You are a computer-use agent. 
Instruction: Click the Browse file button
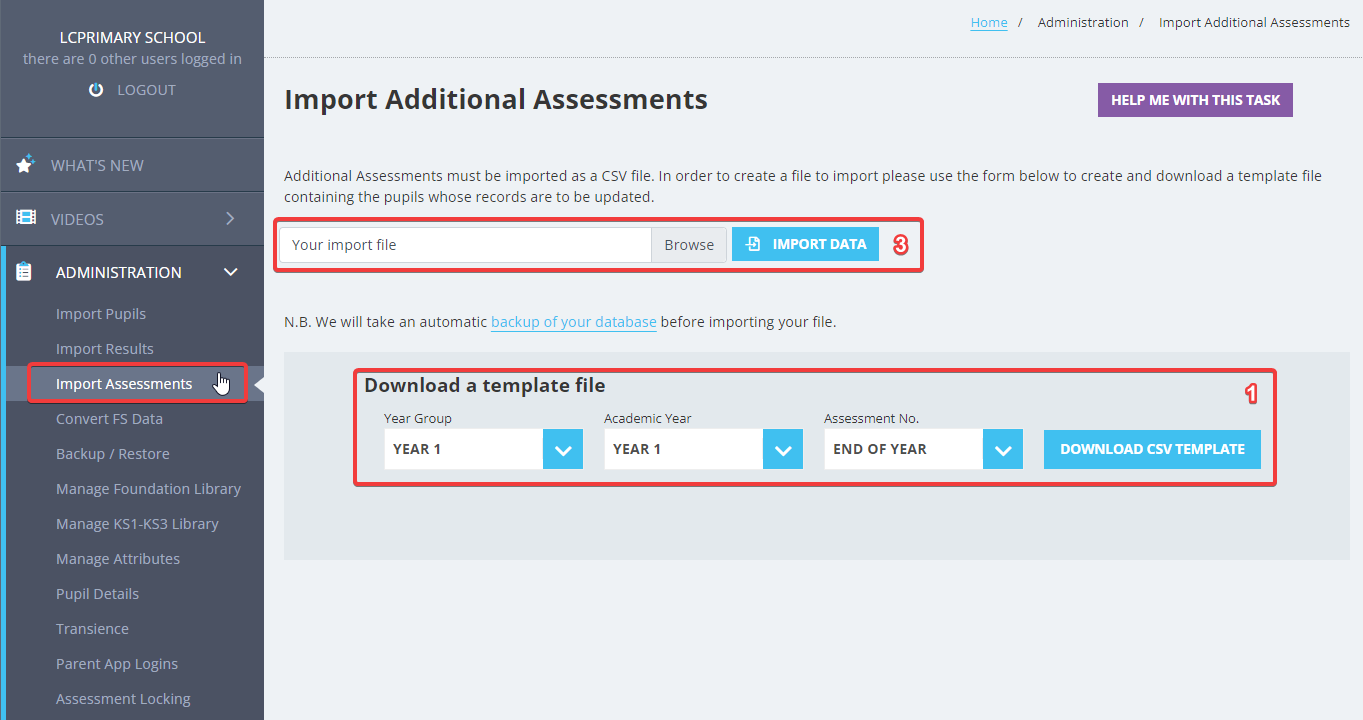point(689,245)
